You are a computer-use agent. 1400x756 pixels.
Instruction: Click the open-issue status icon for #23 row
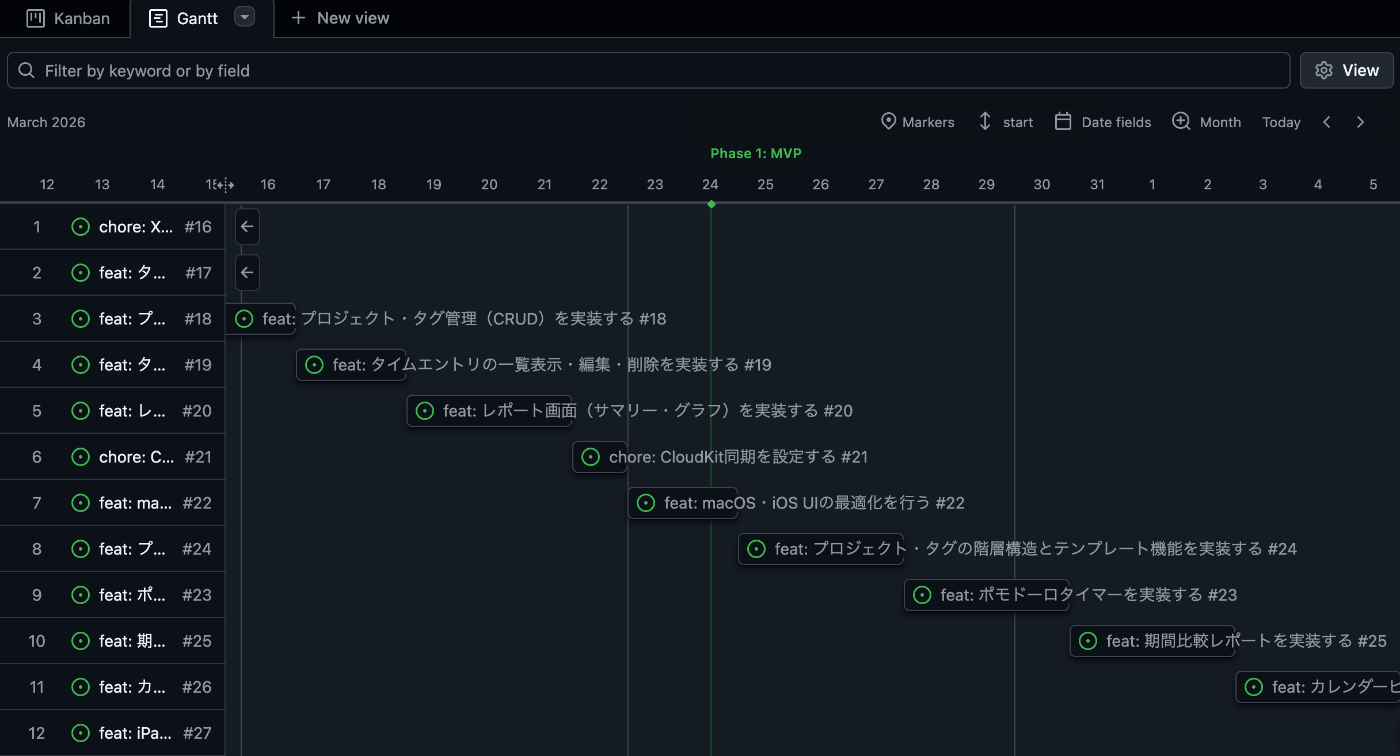pos(81,595)
